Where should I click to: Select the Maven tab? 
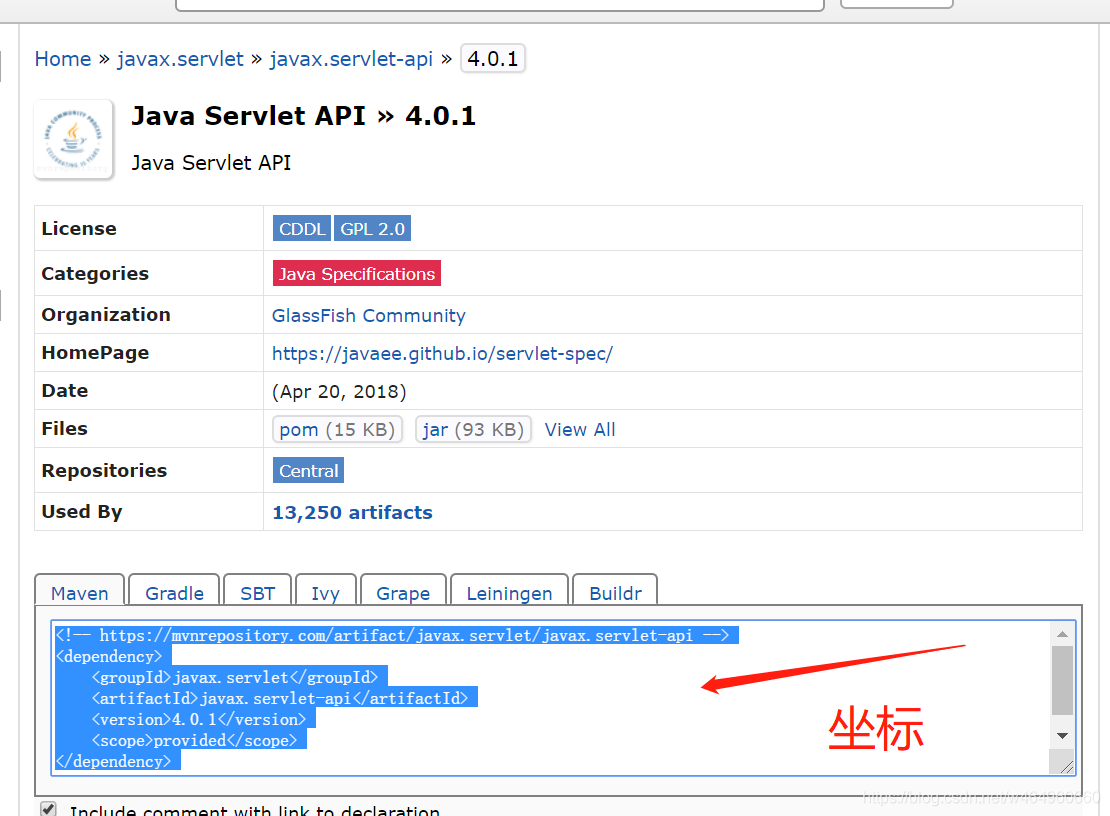(x=79, y=591)
